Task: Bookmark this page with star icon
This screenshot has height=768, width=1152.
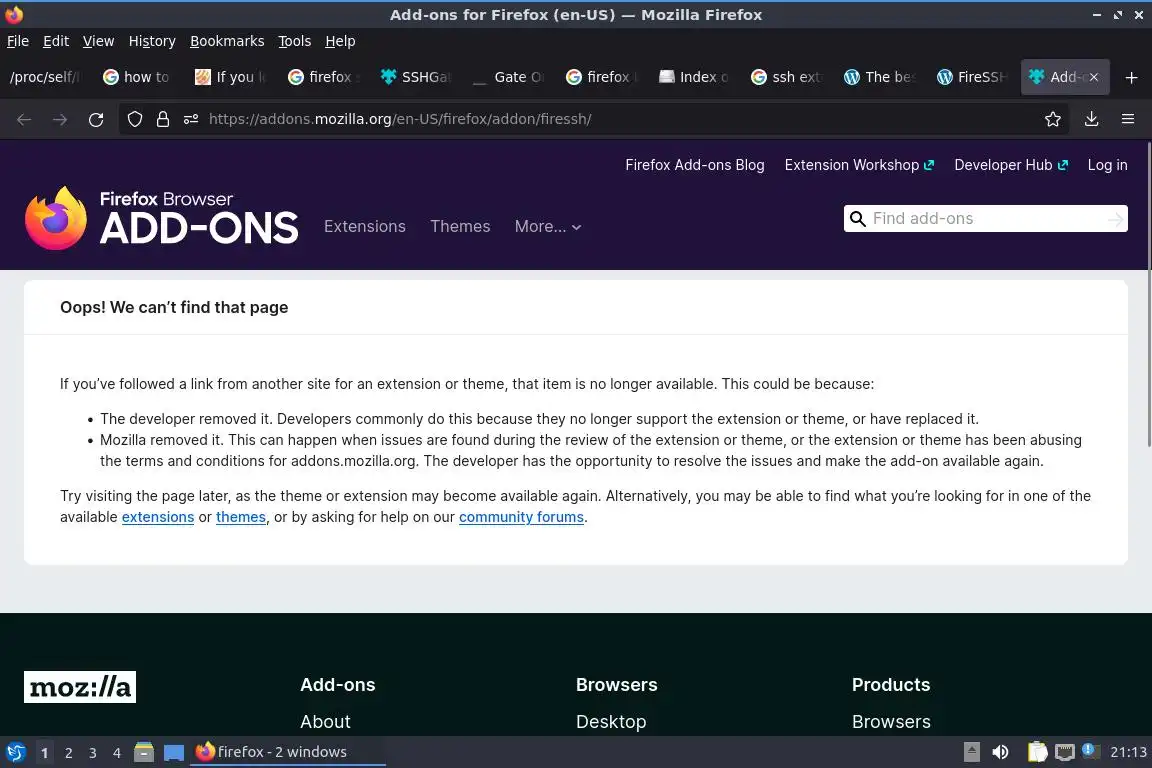Action: [1053, 119]
